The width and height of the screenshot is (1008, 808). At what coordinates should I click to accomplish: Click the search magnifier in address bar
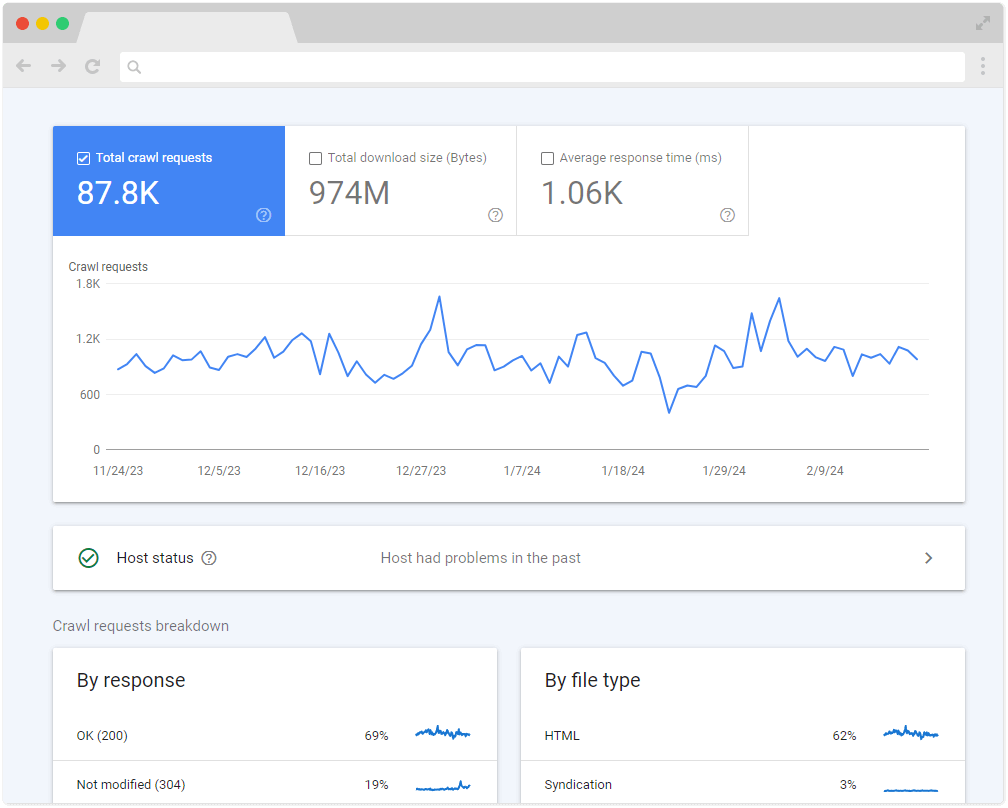point(134,67)
